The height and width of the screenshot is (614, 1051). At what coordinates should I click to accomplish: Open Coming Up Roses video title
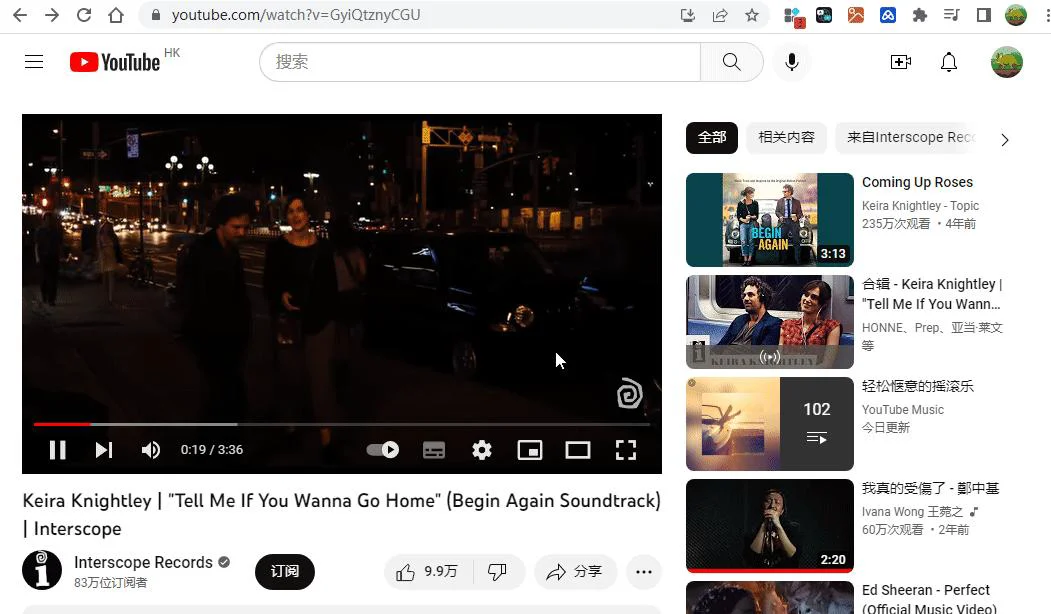917,182
